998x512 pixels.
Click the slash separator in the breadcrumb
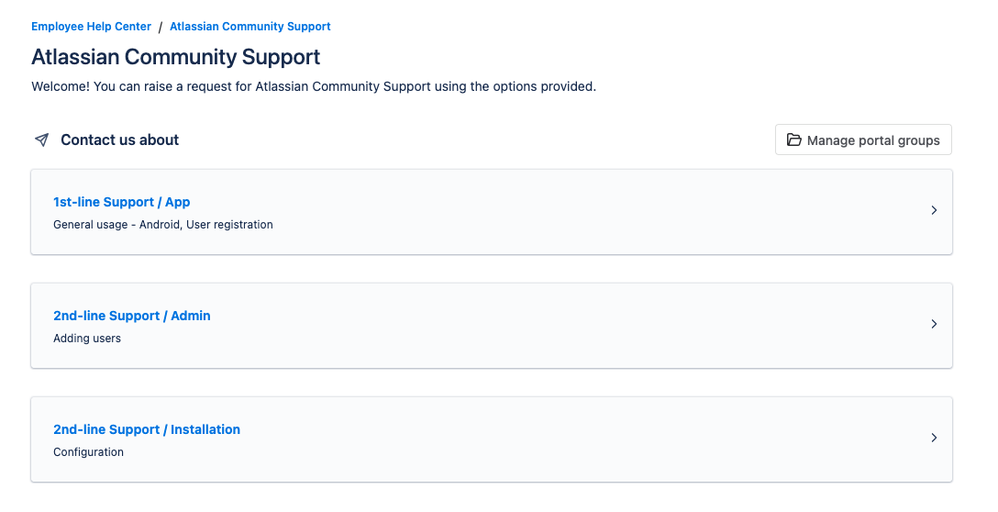pos(161,27)
